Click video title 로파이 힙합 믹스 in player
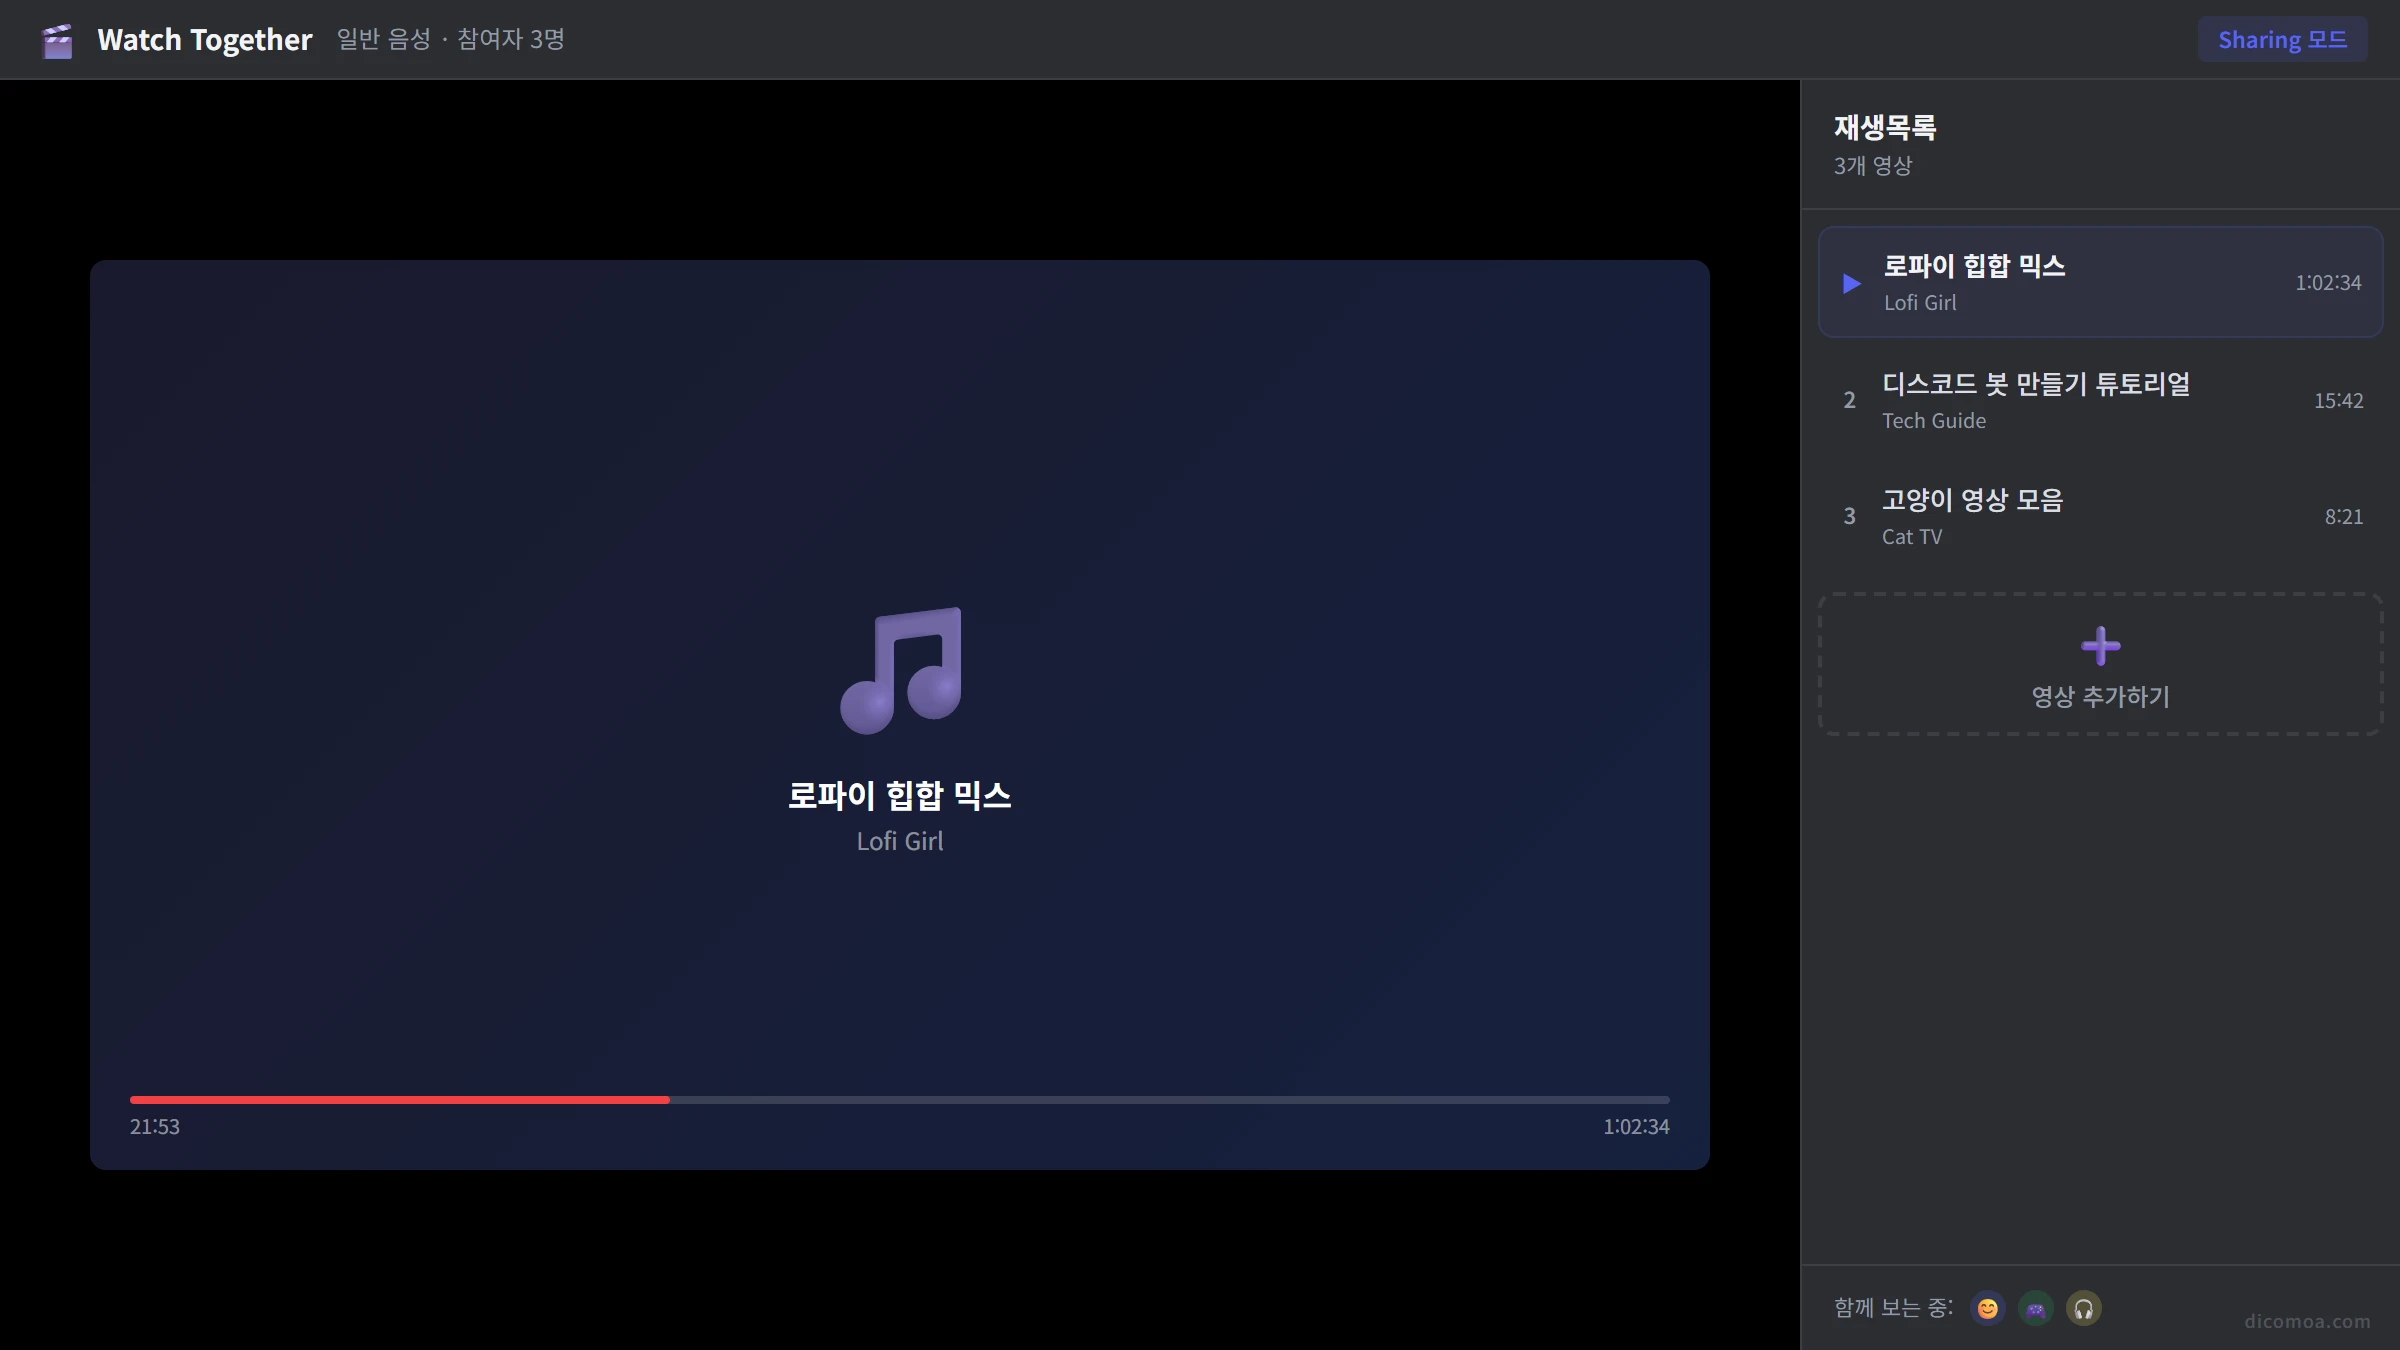 coord(900,796)
